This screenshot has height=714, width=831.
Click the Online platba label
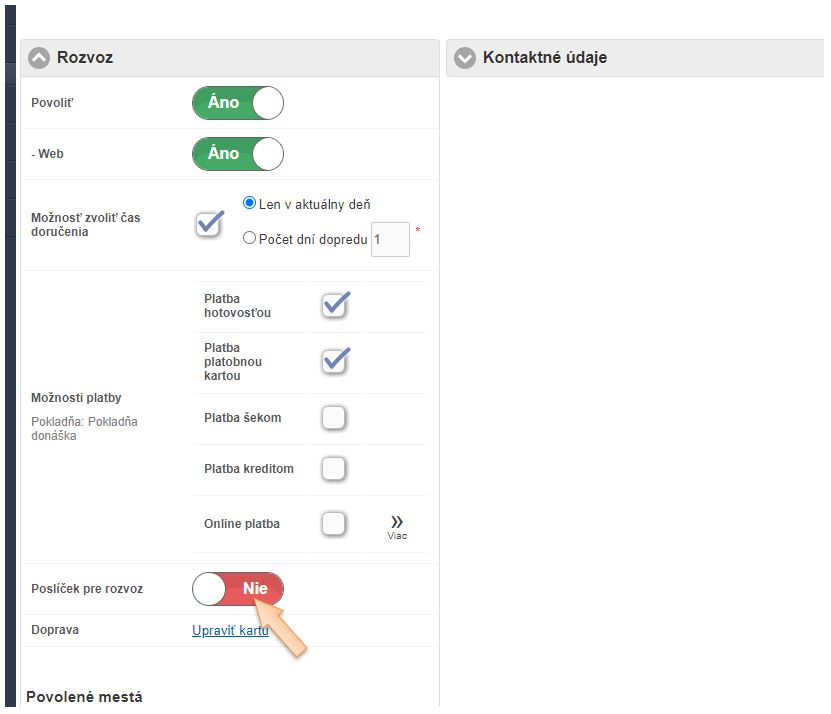coord(241,524)
